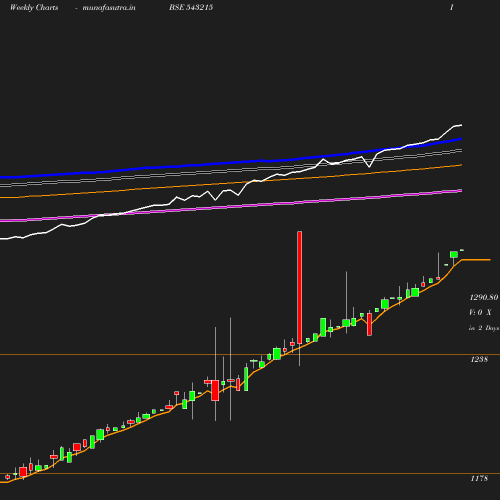Click the 1238 price level label
Image resolution: width=500 pixels, height=500 pixels.
pos(479,359)
